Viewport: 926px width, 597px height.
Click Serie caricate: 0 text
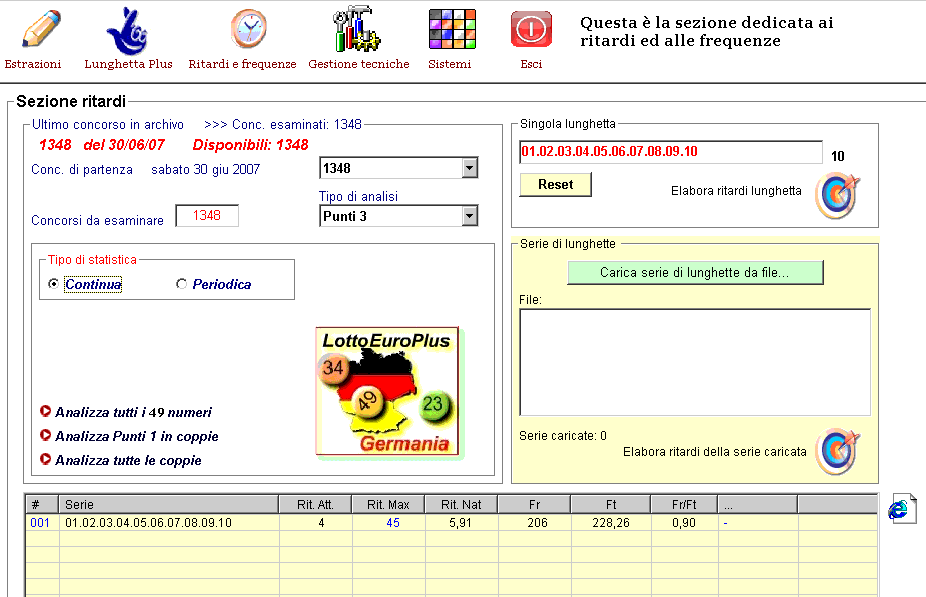coord(563,436)
